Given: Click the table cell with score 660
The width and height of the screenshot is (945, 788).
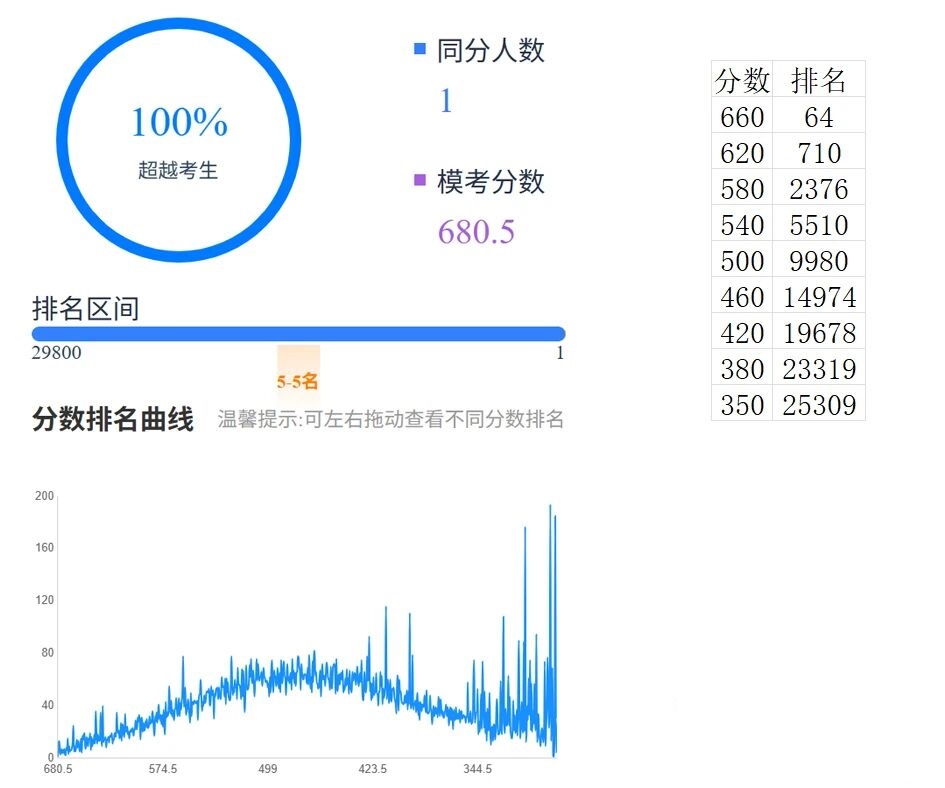Looking at the screenshot, I should point(742,117).
